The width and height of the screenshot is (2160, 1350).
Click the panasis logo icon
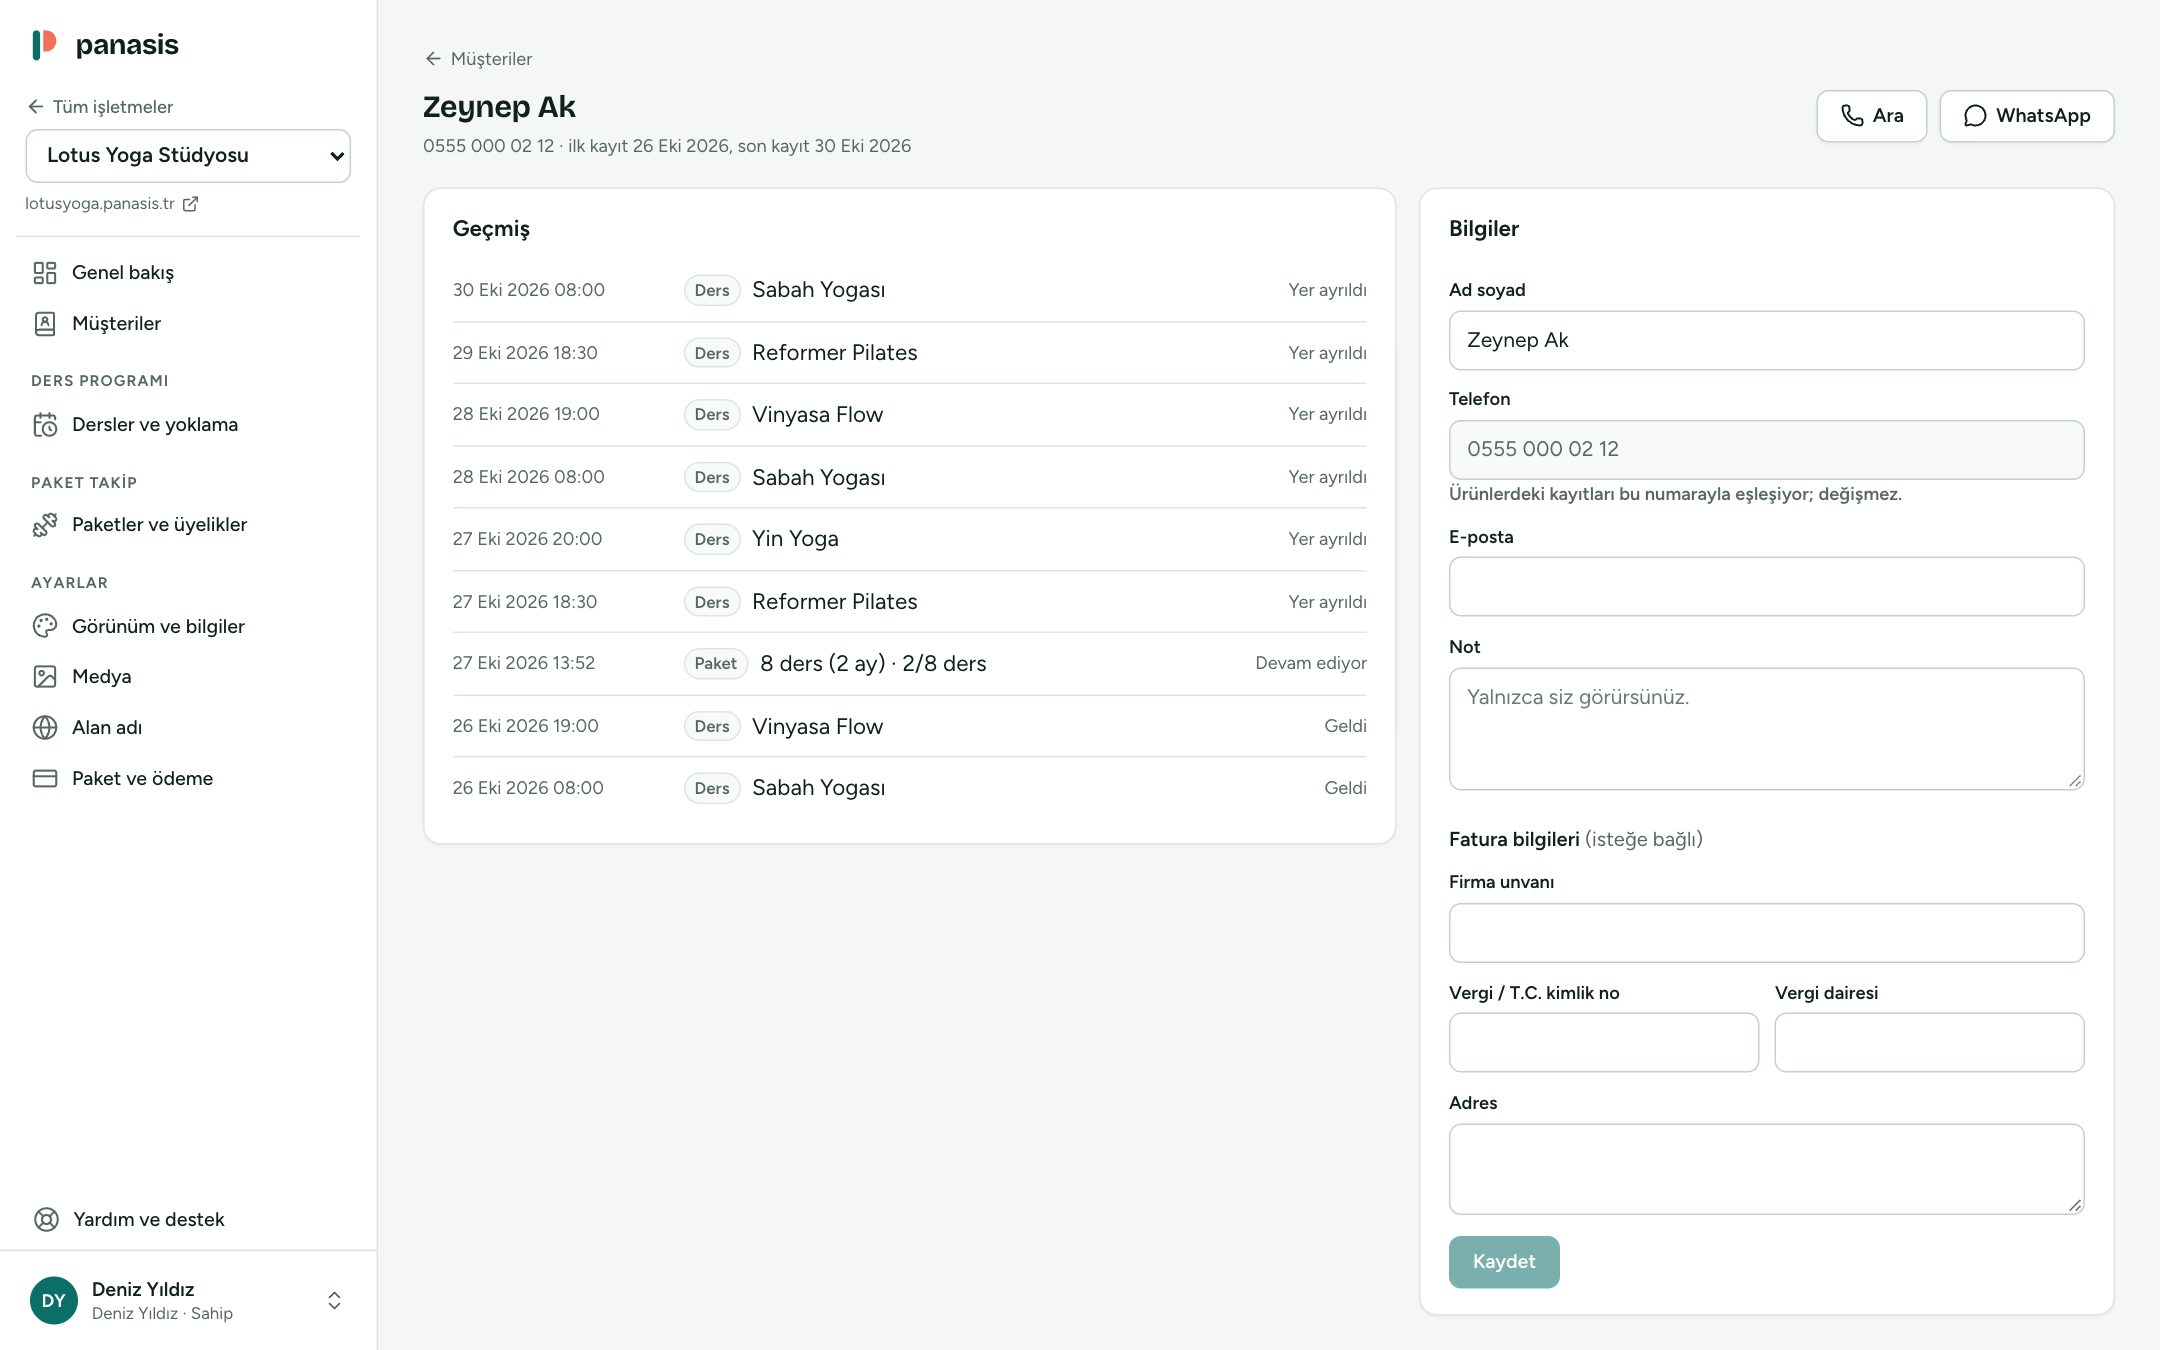pyautogui.click(x=44, y=45)
